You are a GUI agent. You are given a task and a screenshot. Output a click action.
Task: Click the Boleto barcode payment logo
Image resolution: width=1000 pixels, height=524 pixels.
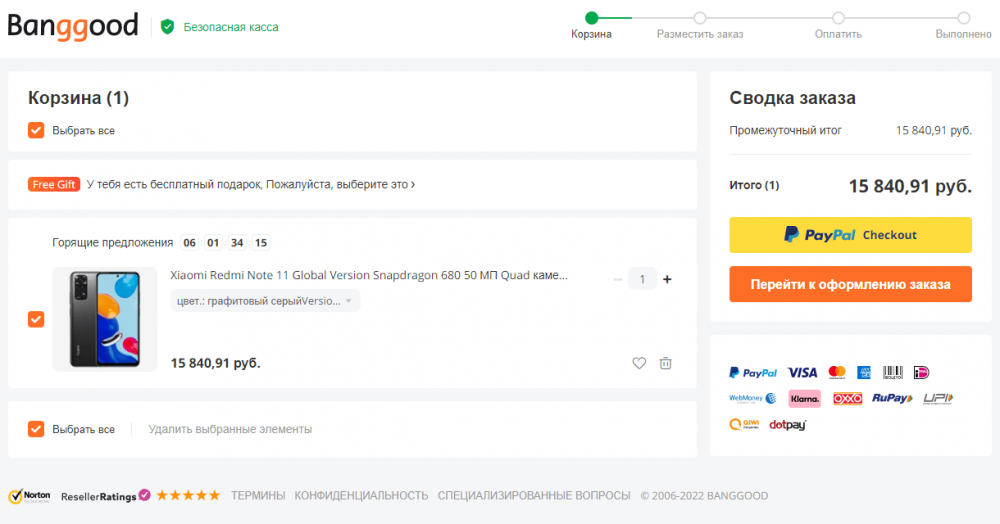point(893,372)
